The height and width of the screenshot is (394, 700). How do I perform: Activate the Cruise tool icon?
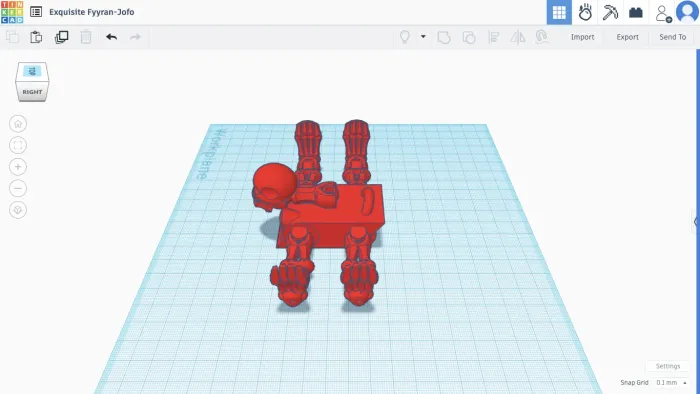click(x=542, y=37)
